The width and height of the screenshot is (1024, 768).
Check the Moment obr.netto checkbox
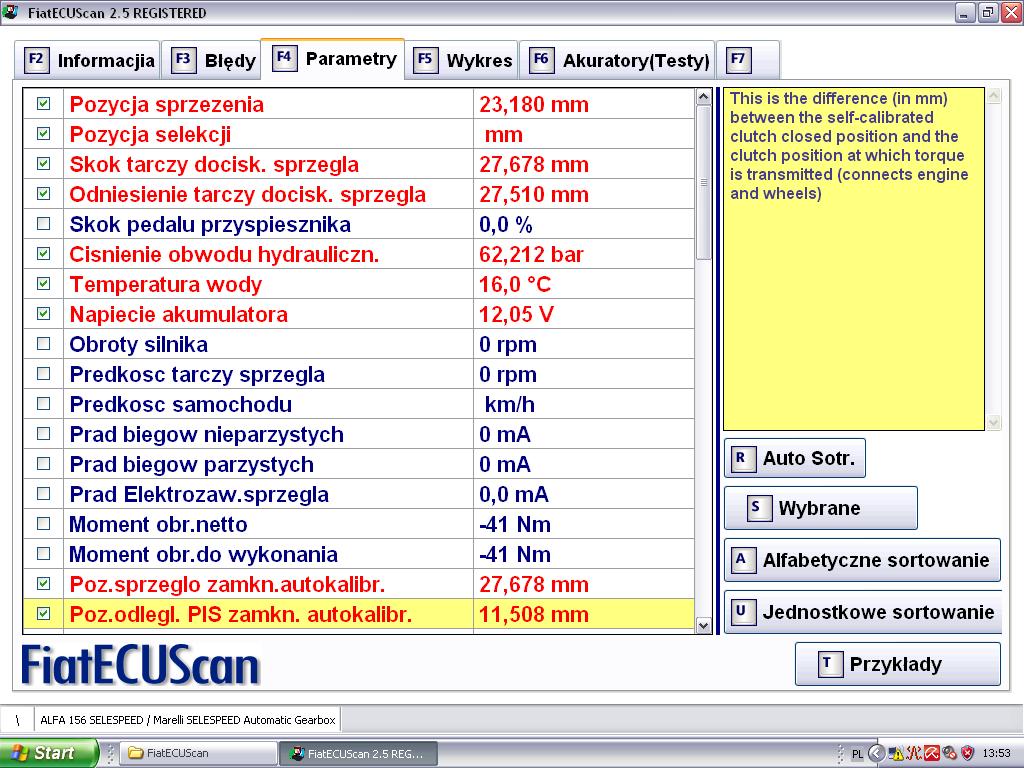pyautogui.click(x=43, y=524)
